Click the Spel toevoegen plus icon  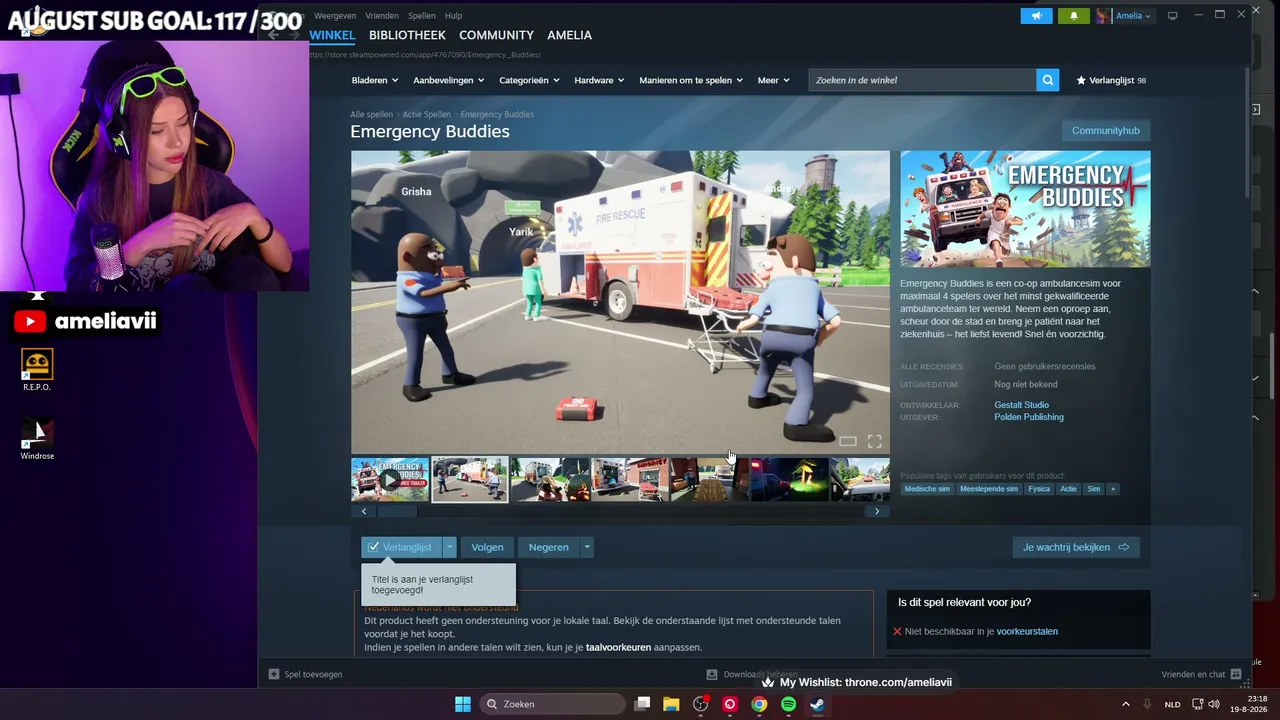point(274,674)
